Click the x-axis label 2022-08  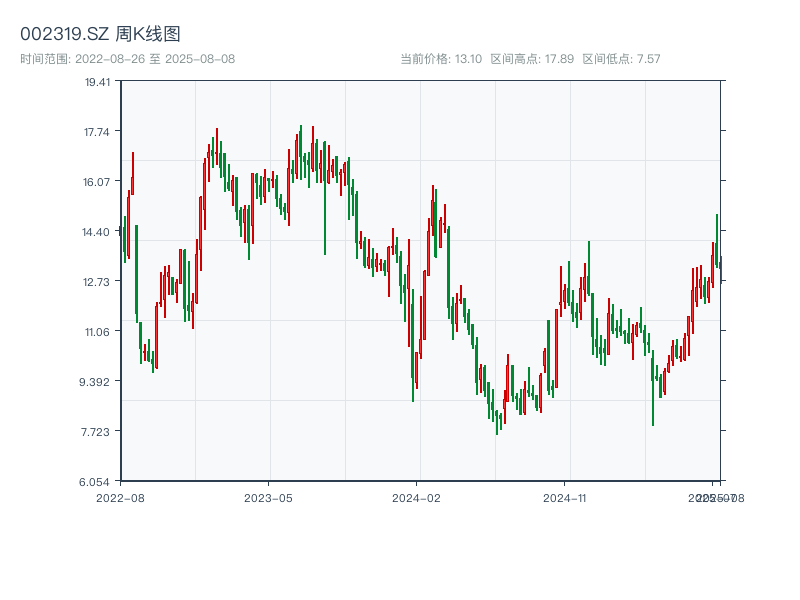(120, 498)
